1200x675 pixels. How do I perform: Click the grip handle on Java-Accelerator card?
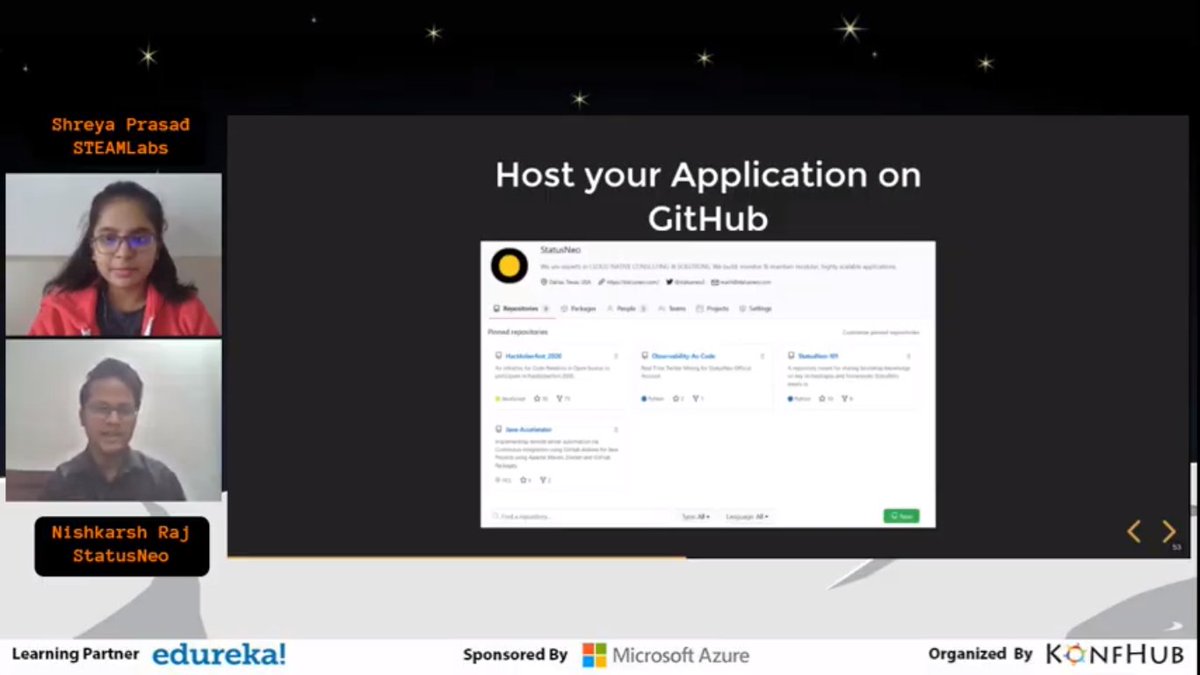616,430
